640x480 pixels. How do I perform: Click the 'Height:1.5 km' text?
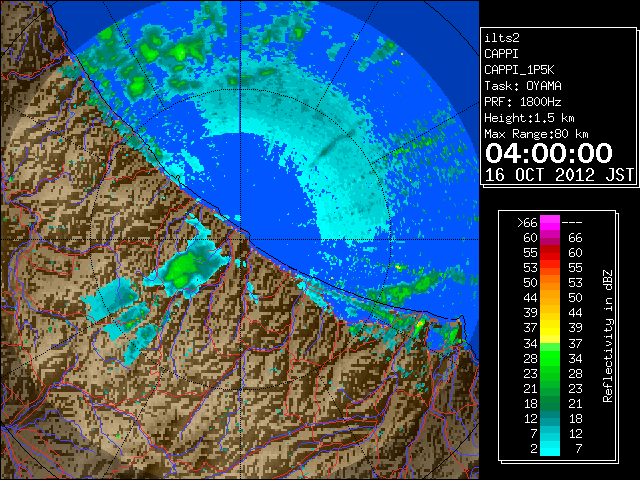tap(529, 118)
